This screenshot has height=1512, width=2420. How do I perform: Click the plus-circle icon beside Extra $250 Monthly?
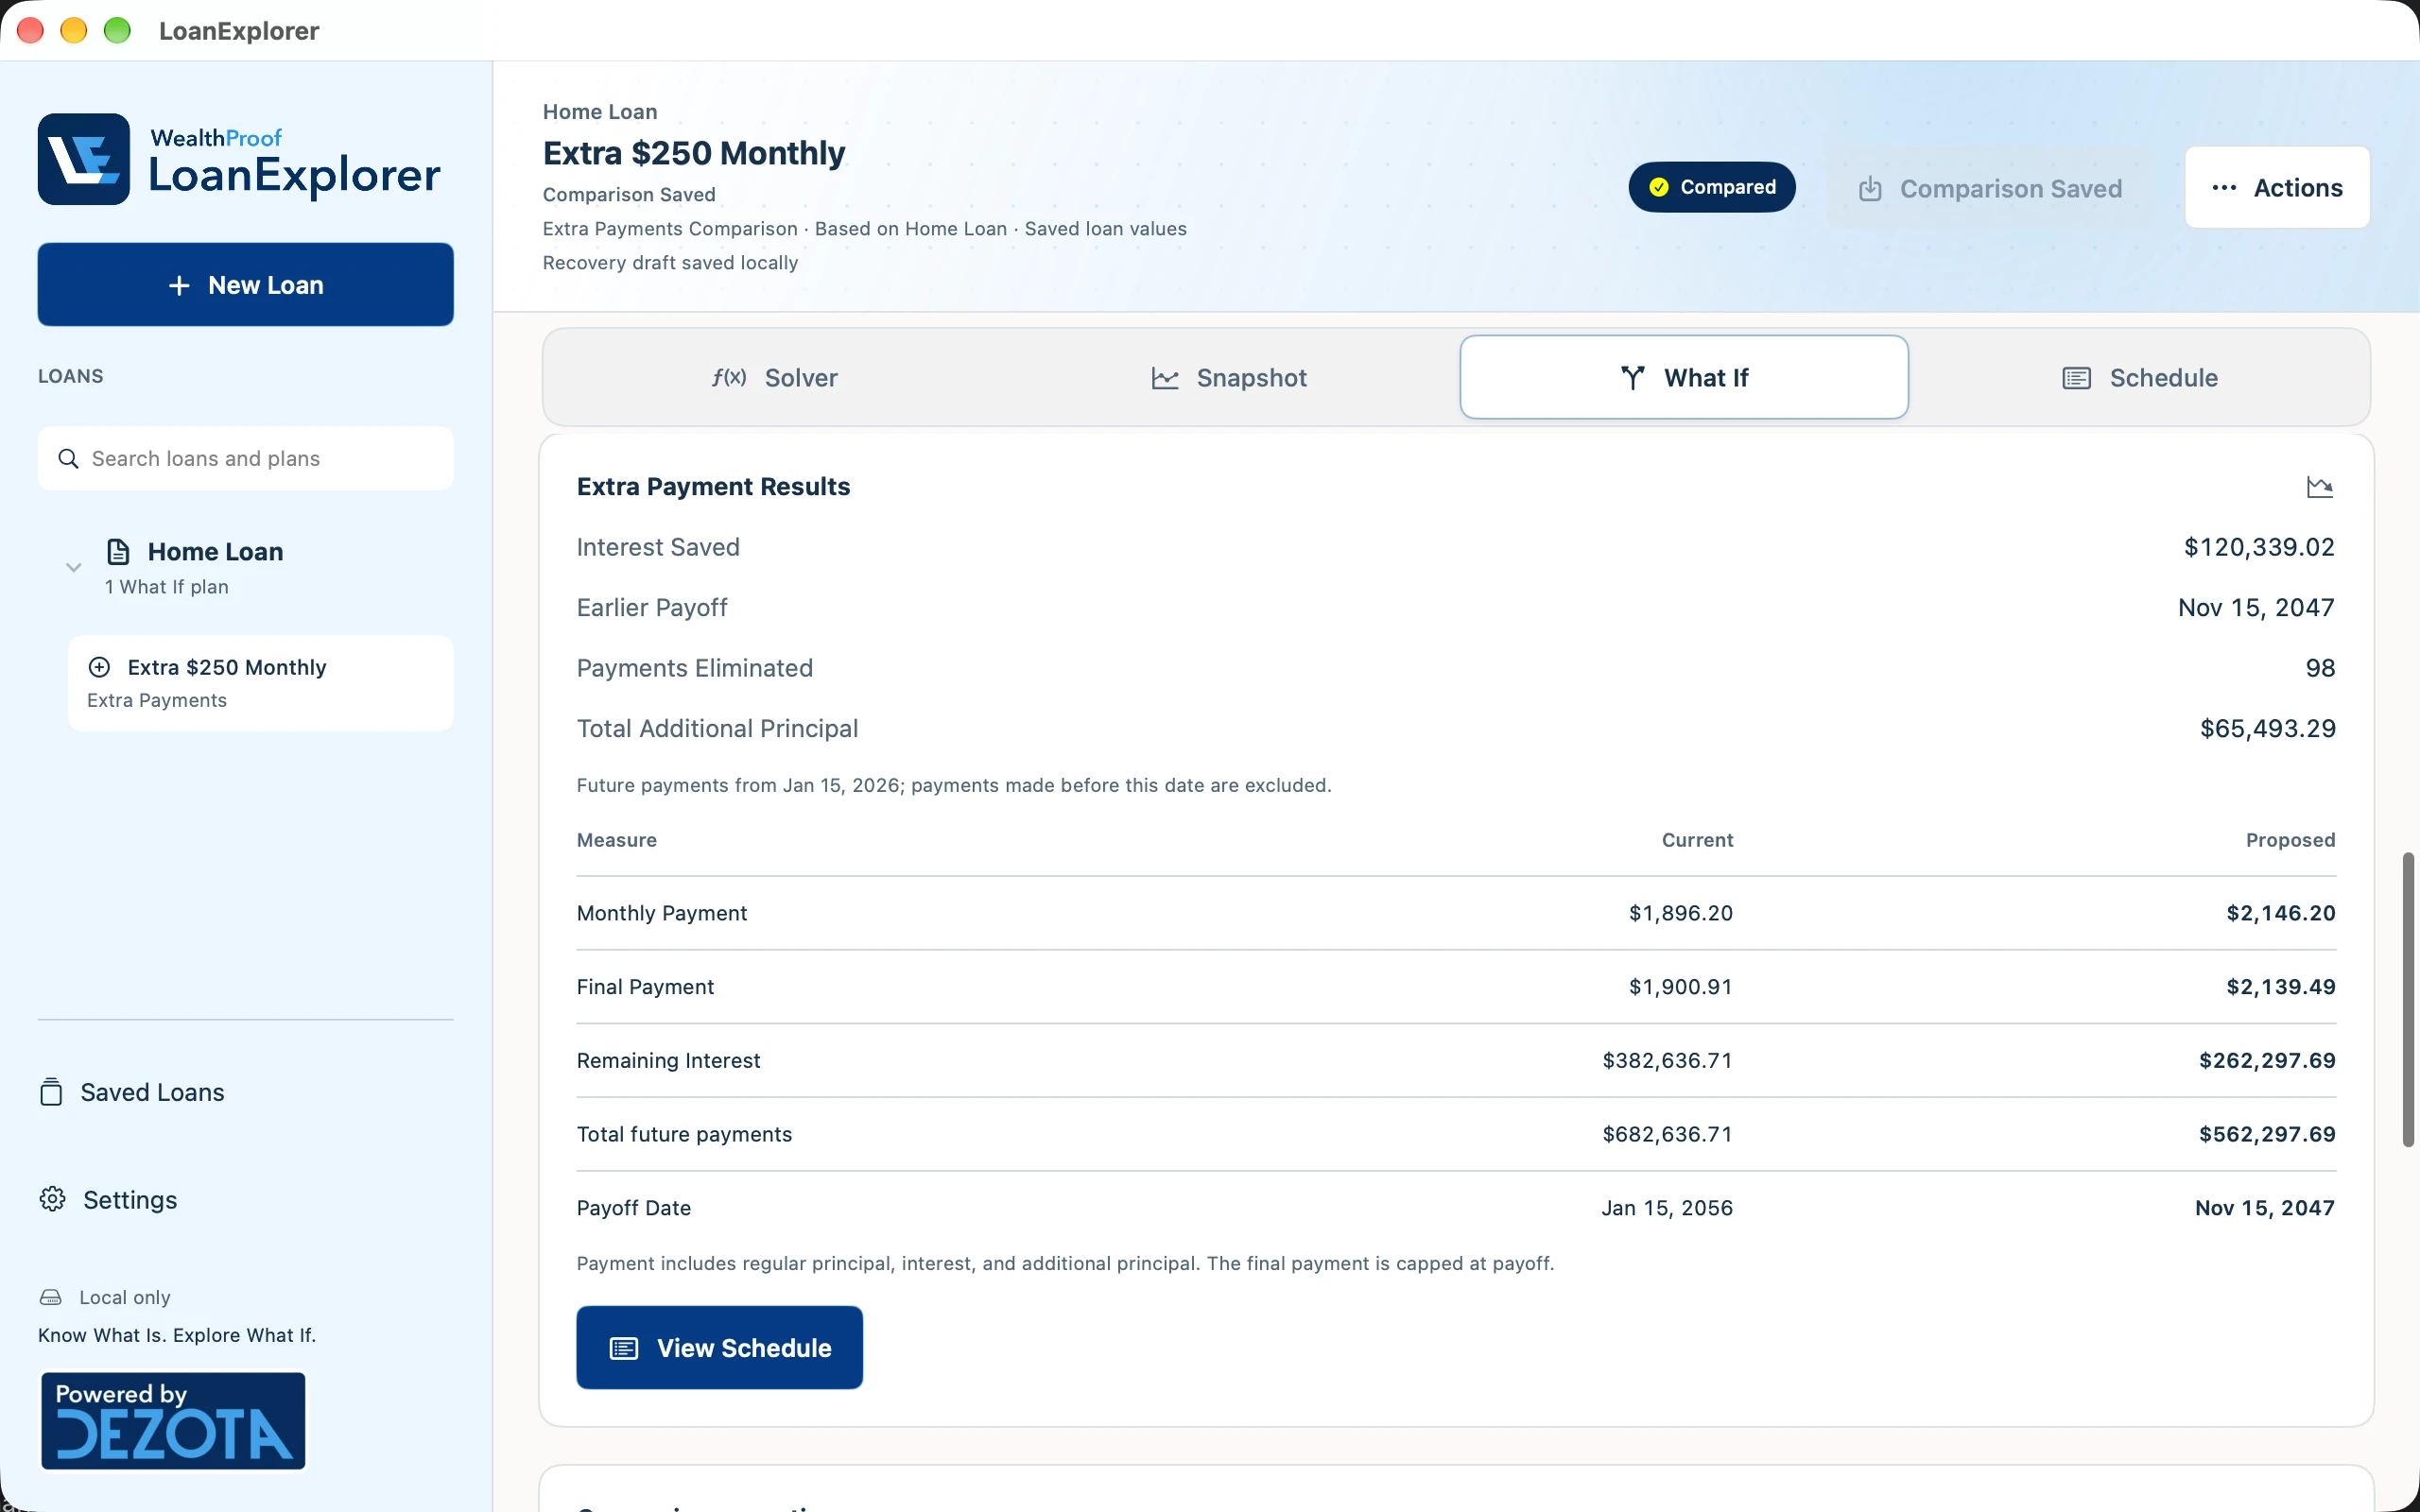pos(99,667)
